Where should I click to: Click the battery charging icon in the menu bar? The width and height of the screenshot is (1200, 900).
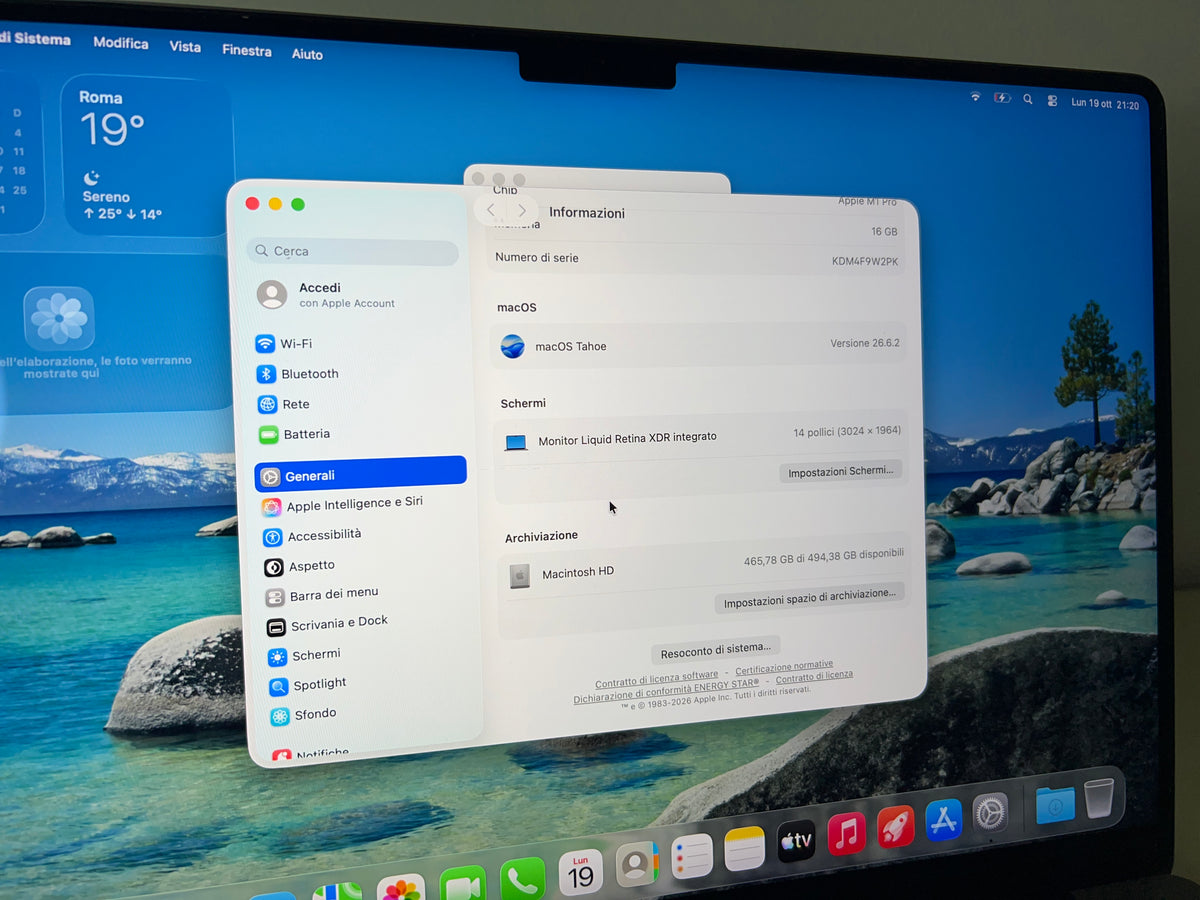coord(1002,98)
